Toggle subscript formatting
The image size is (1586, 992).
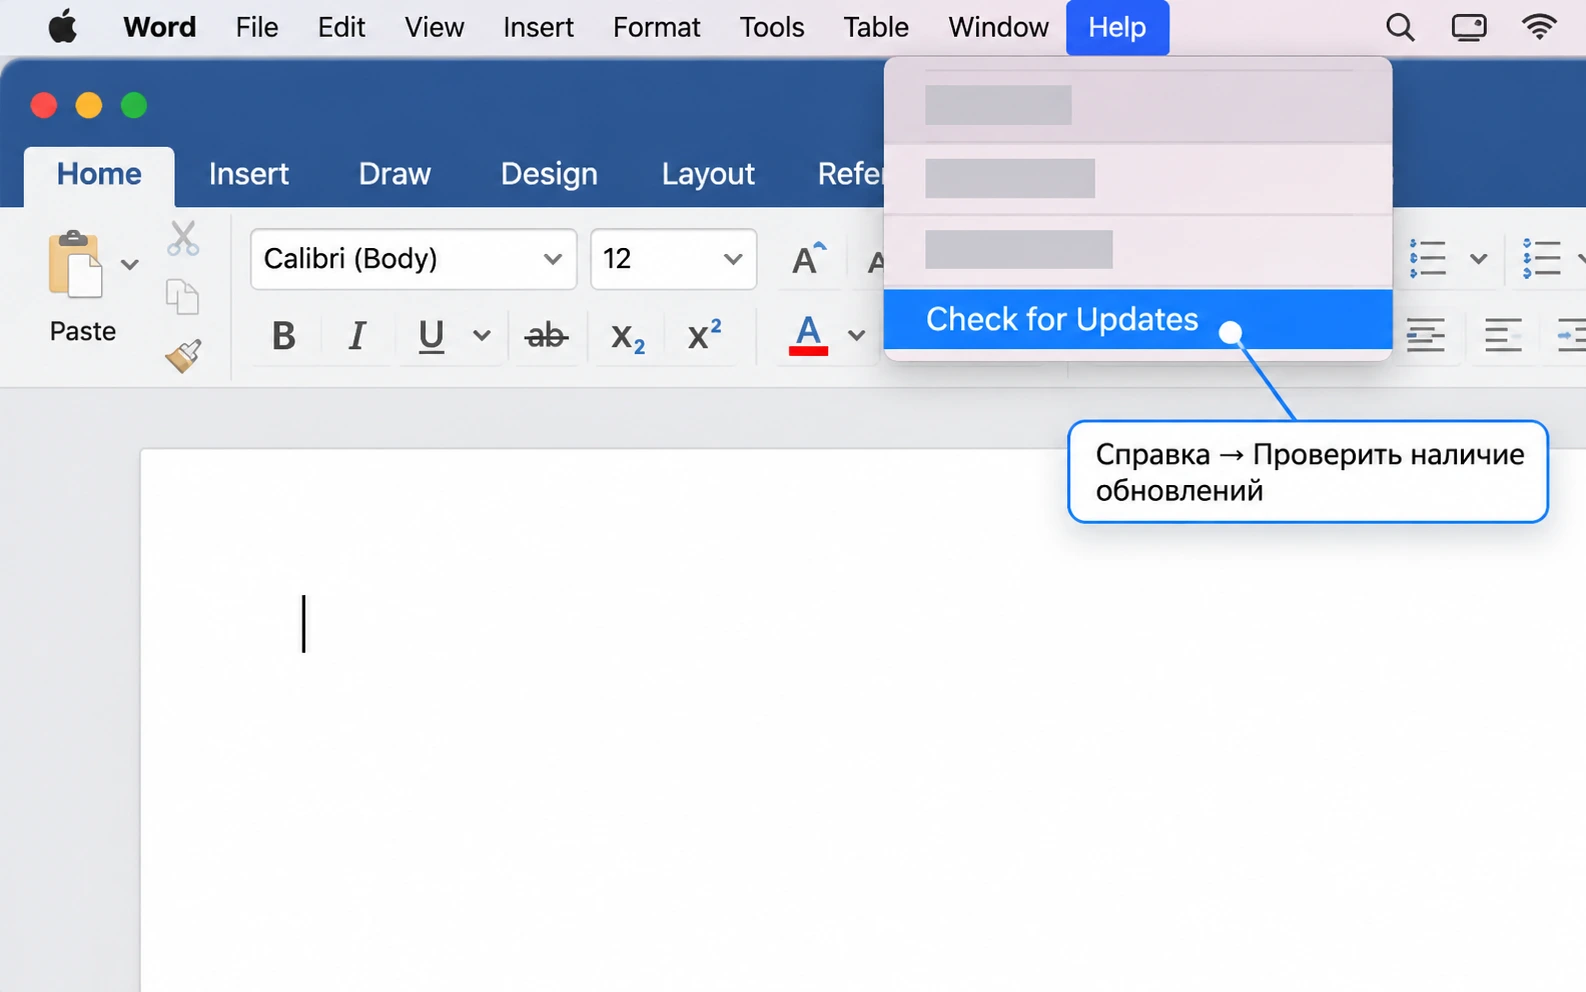click(628, 338)
